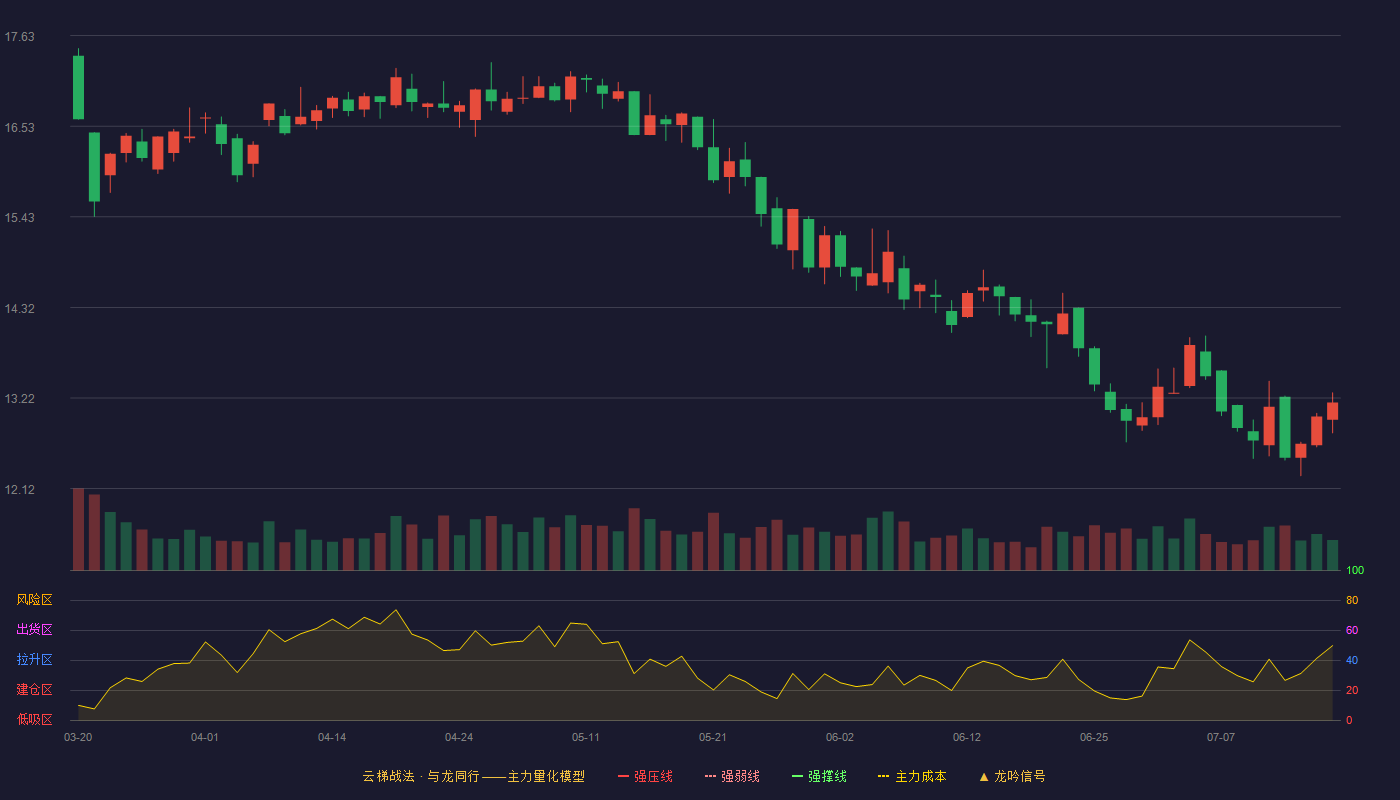Viewport: 1400px width, 800px height.
Task: Toggle the green 强撑线 legend item
Action: 819,776
